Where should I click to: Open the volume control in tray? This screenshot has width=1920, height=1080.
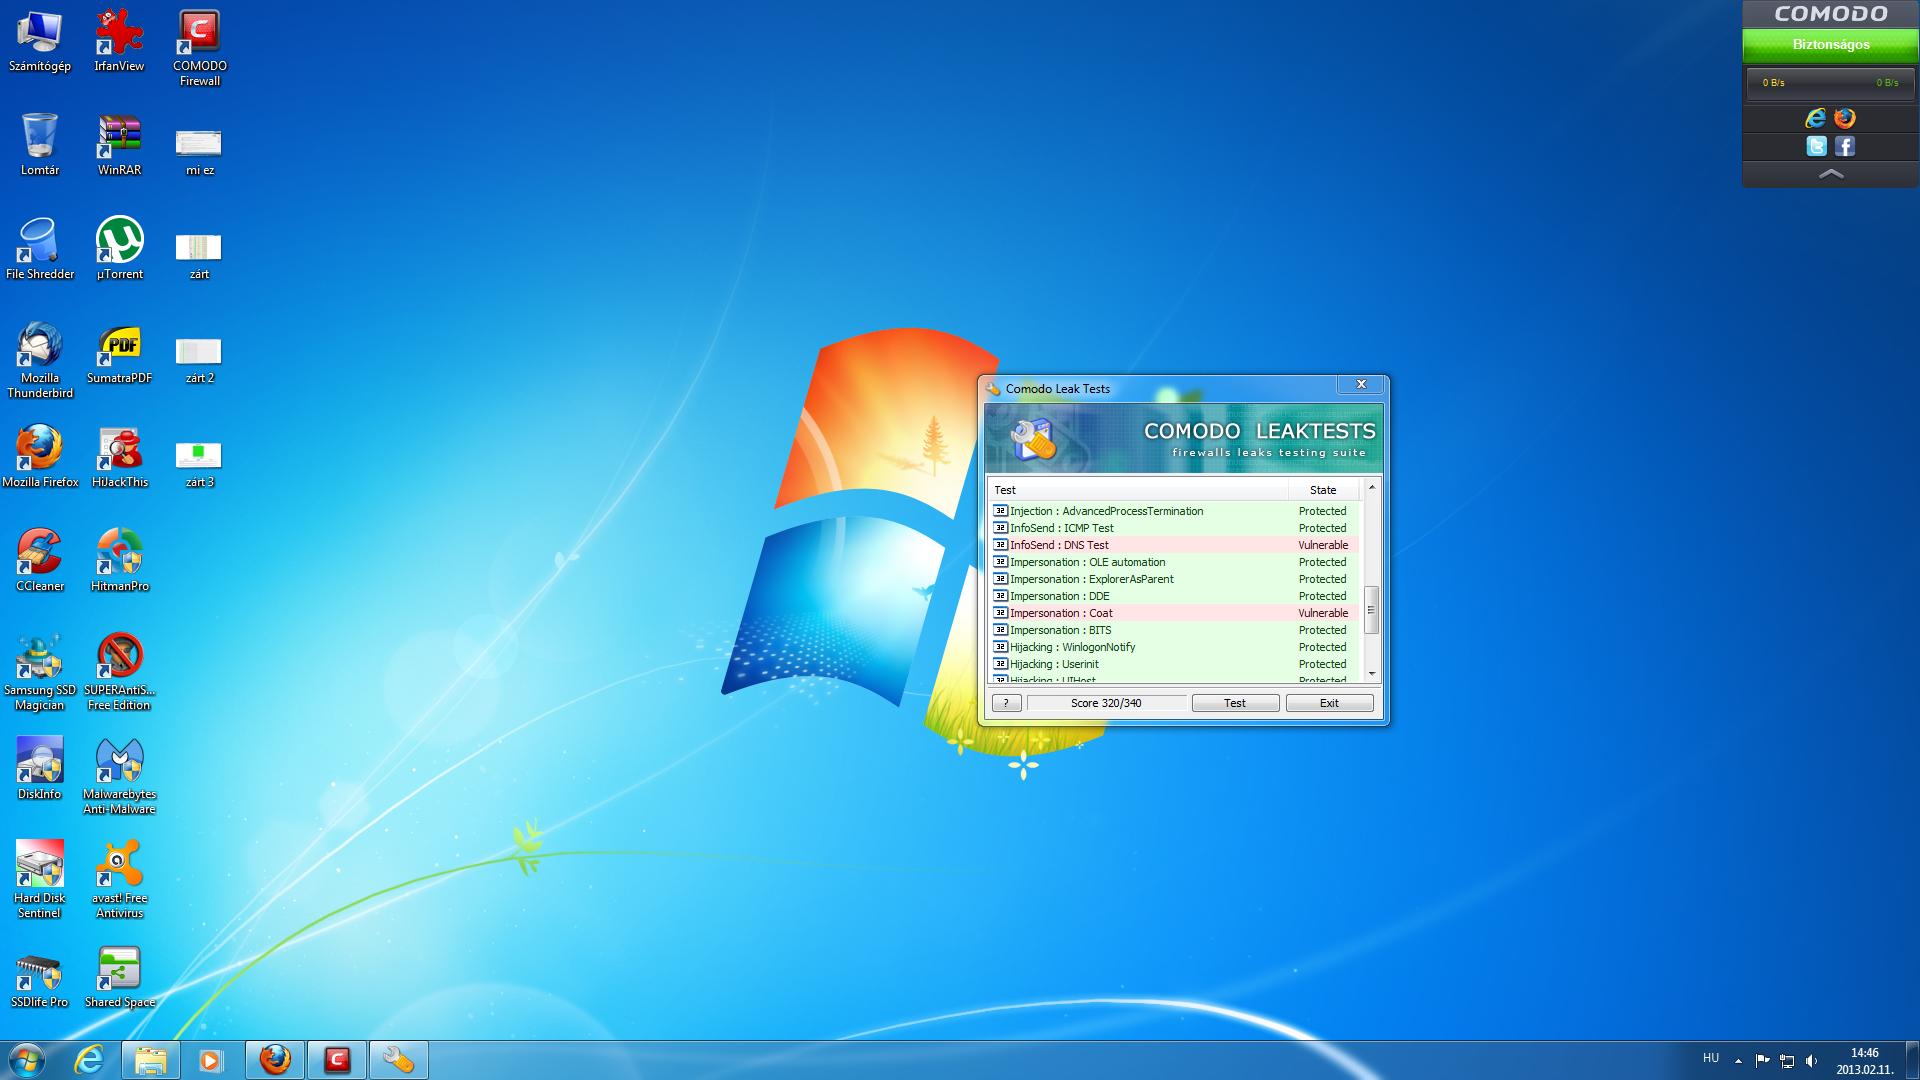click(1811, 1061)
